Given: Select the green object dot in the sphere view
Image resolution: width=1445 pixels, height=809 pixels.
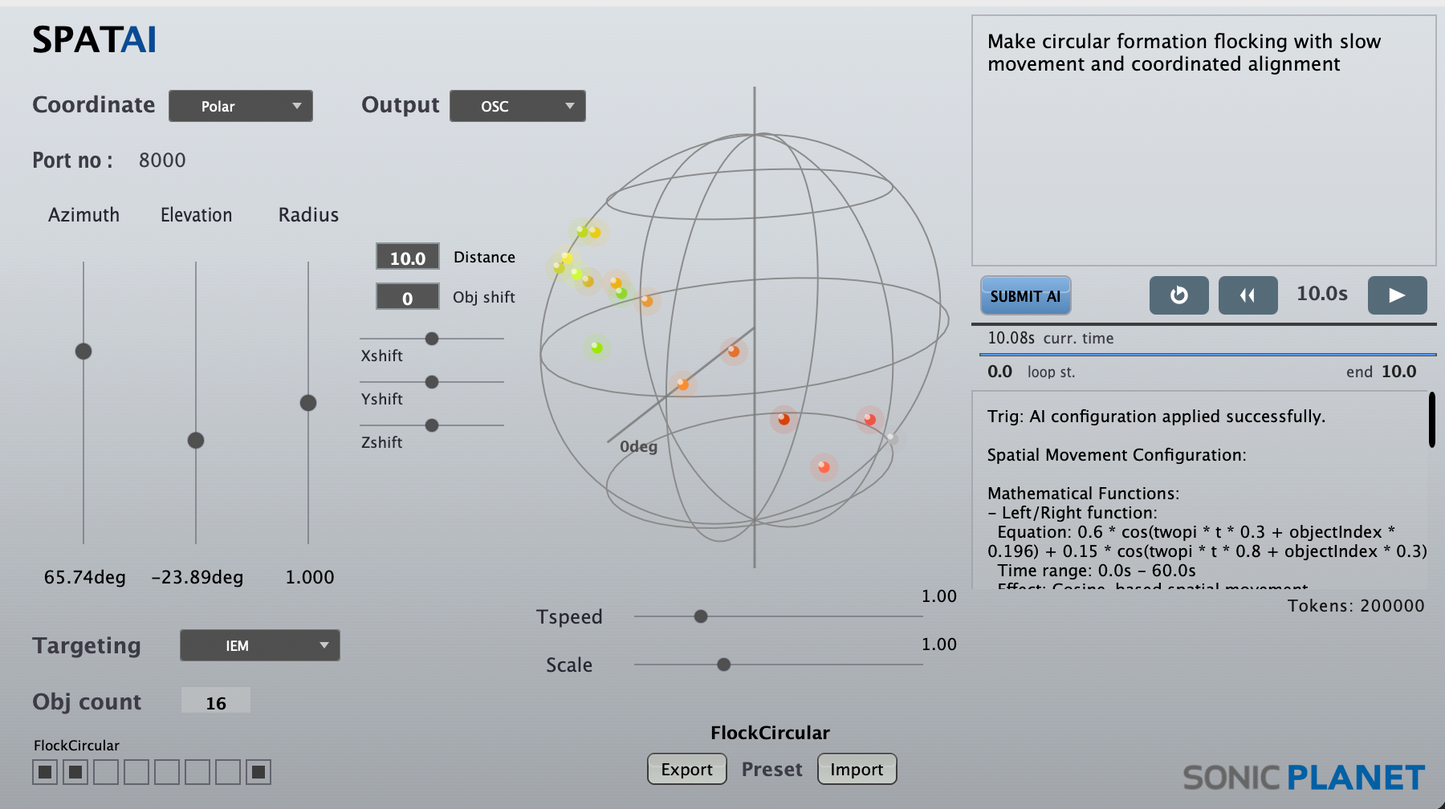Looking at the screenshot, I should click(x=596, y=348).
